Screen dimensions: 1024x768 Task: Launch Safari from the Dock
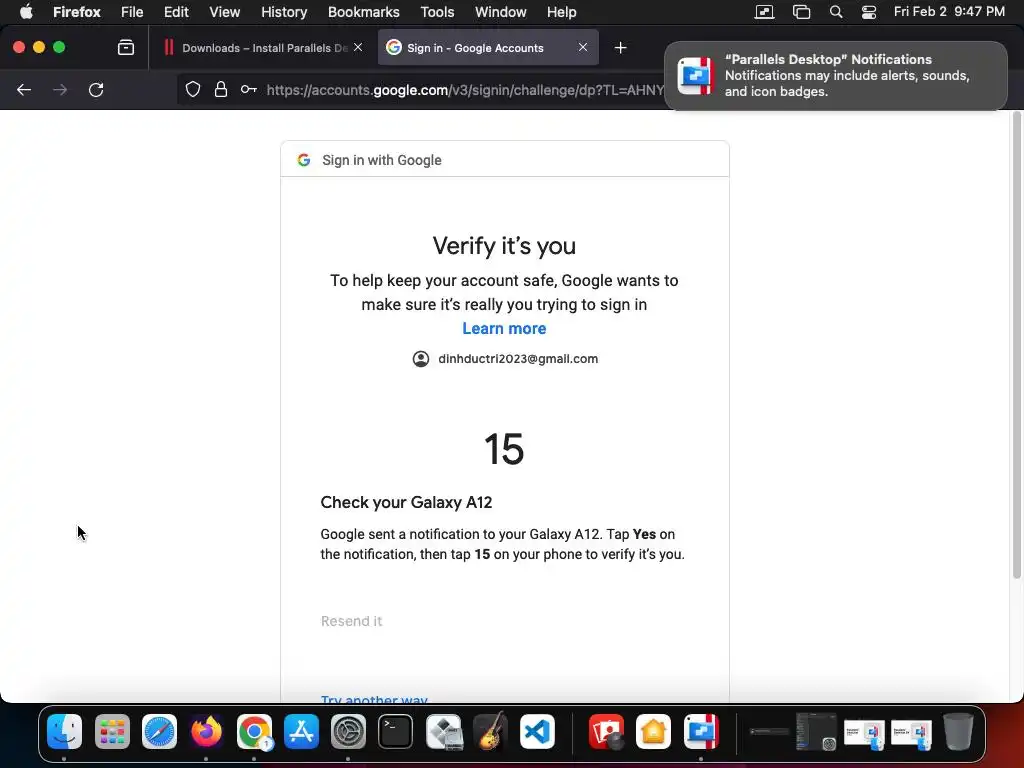click(159, 731)
